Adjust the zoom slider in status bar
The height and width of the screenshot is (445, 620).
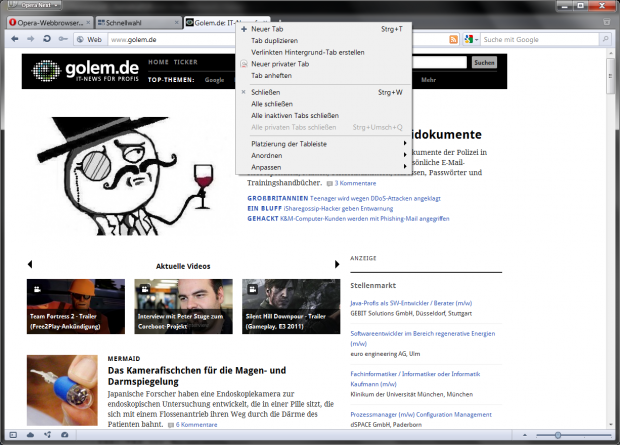click(556, 436)
